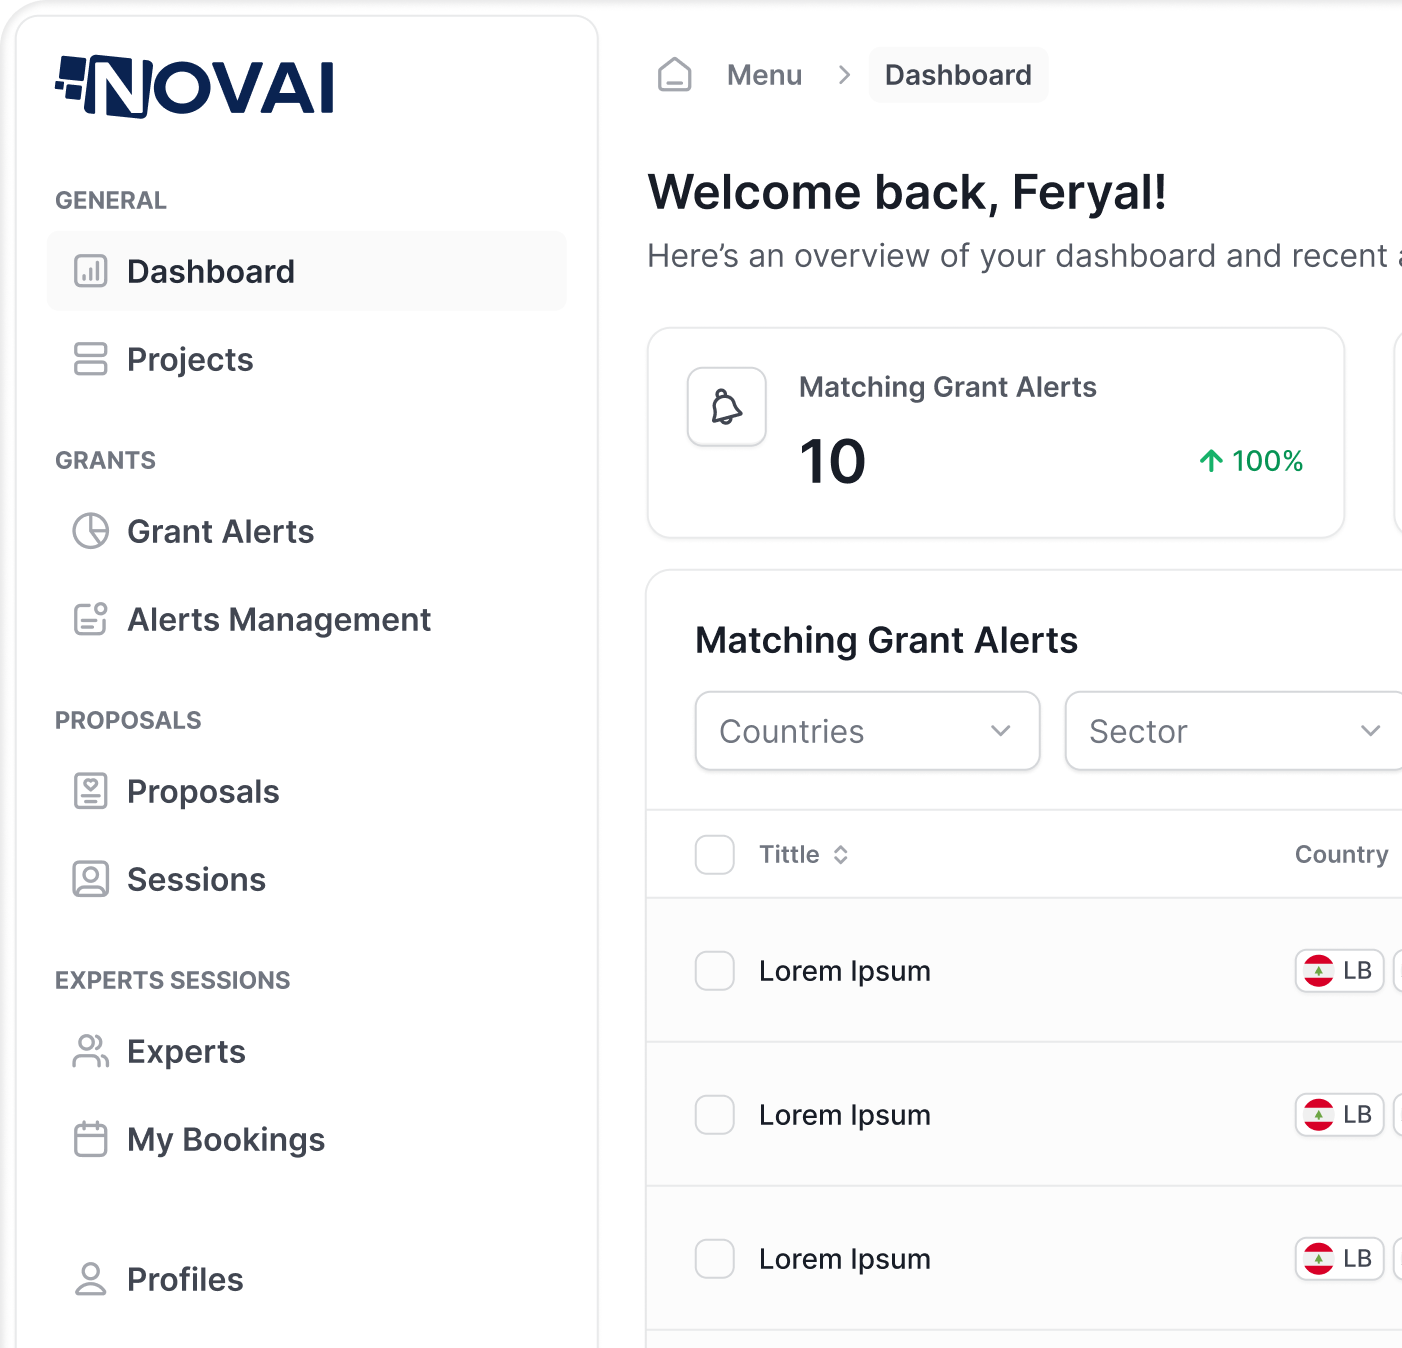
Task: Open Experts via the people icon
Action: point(90,1051)
